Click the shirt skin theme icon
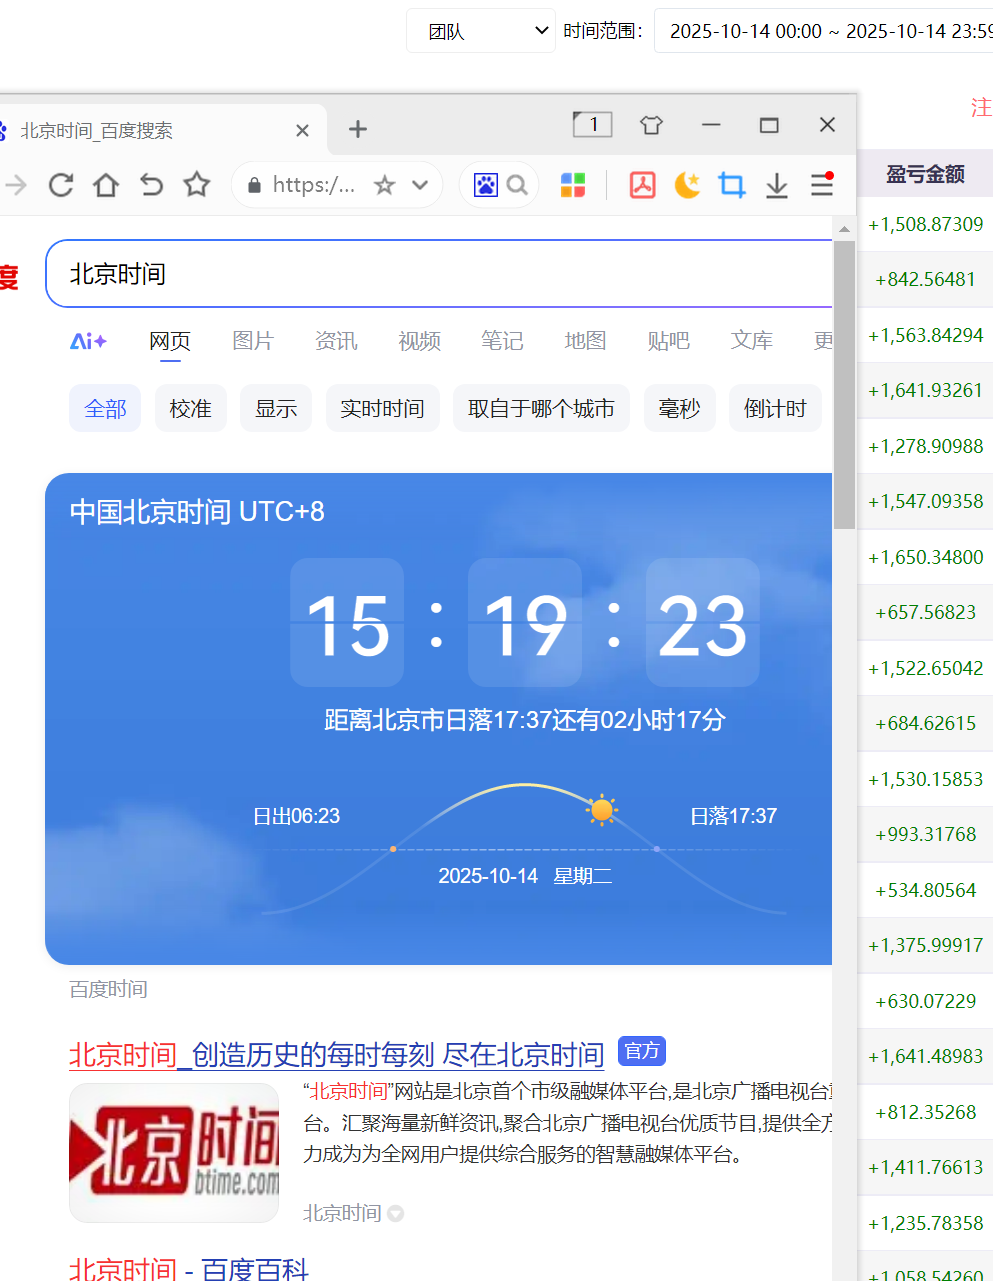Screen dimensions: 993x1281 (651, 125)
